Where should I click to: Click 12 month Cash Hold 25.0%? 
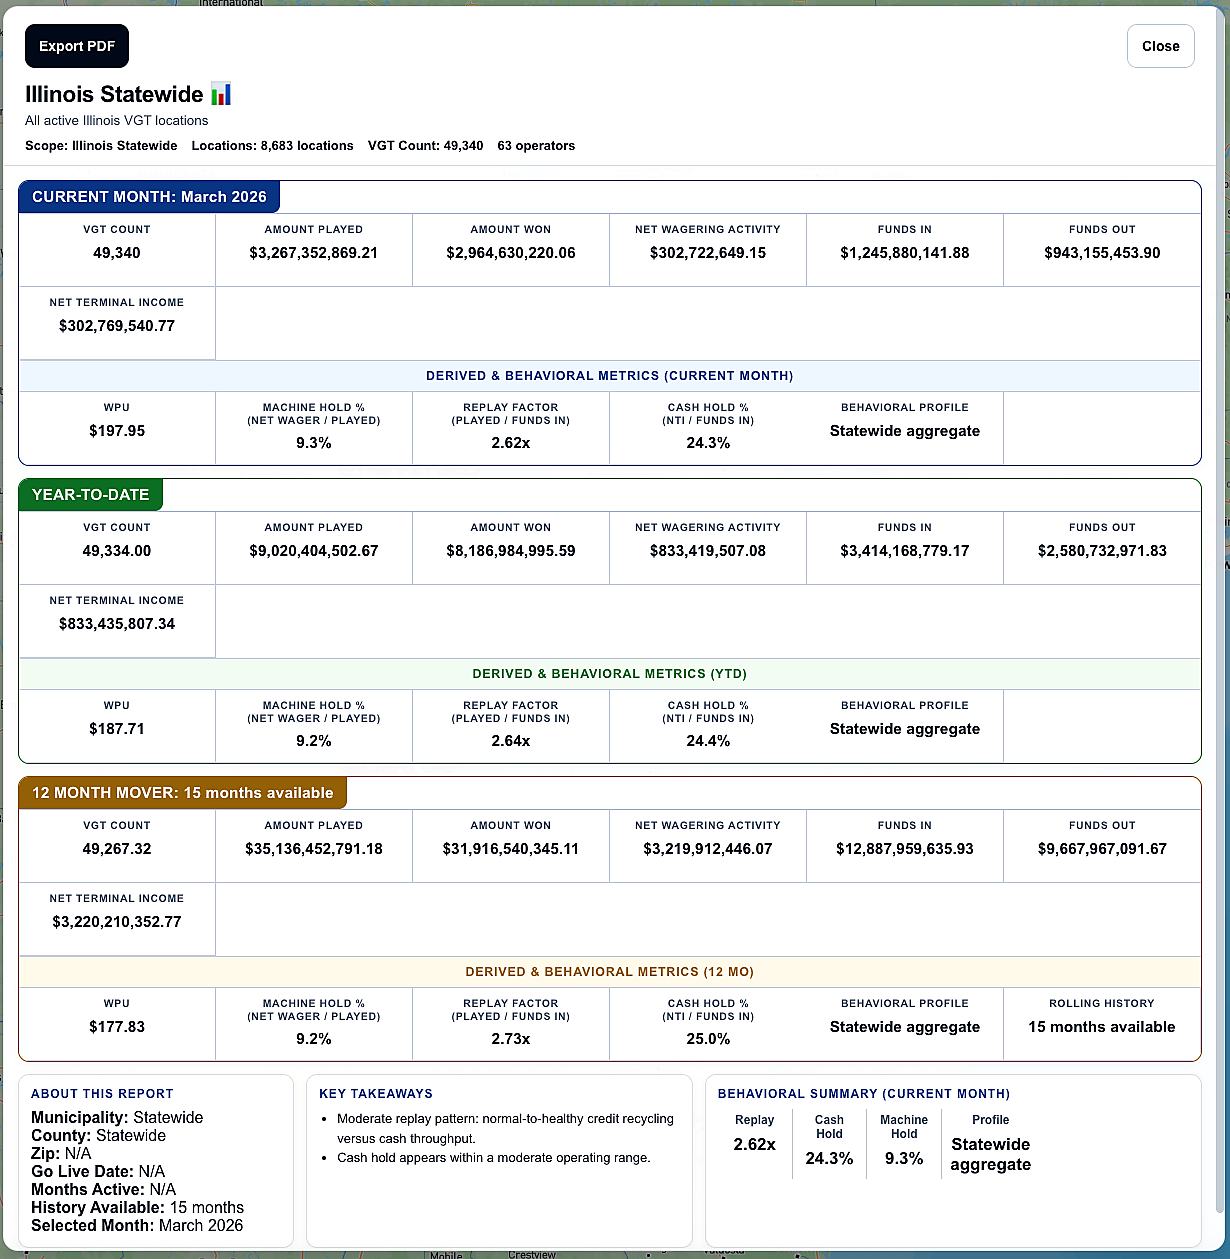click(708, 1039)
